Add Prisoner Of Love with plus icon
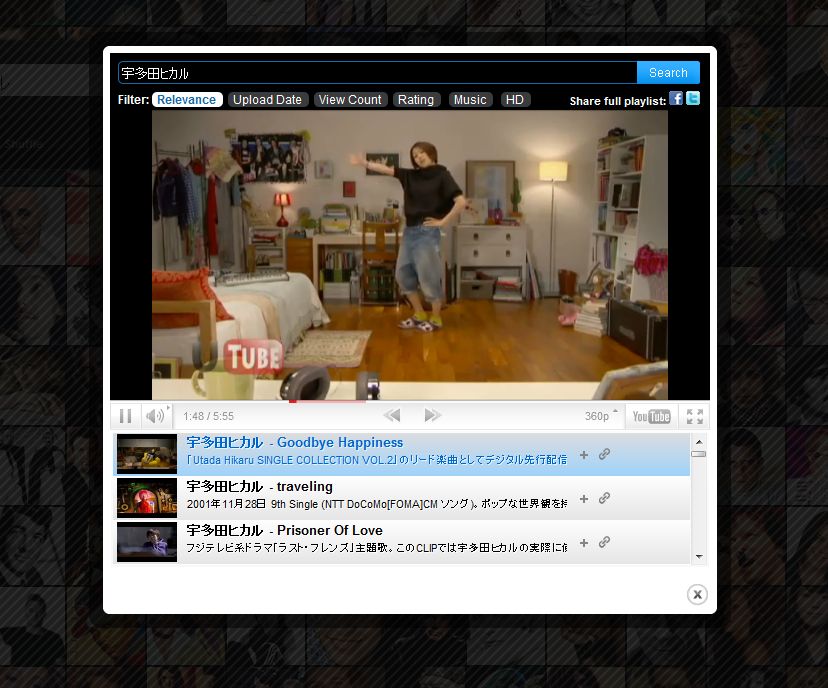 click(x=584, y=543)
